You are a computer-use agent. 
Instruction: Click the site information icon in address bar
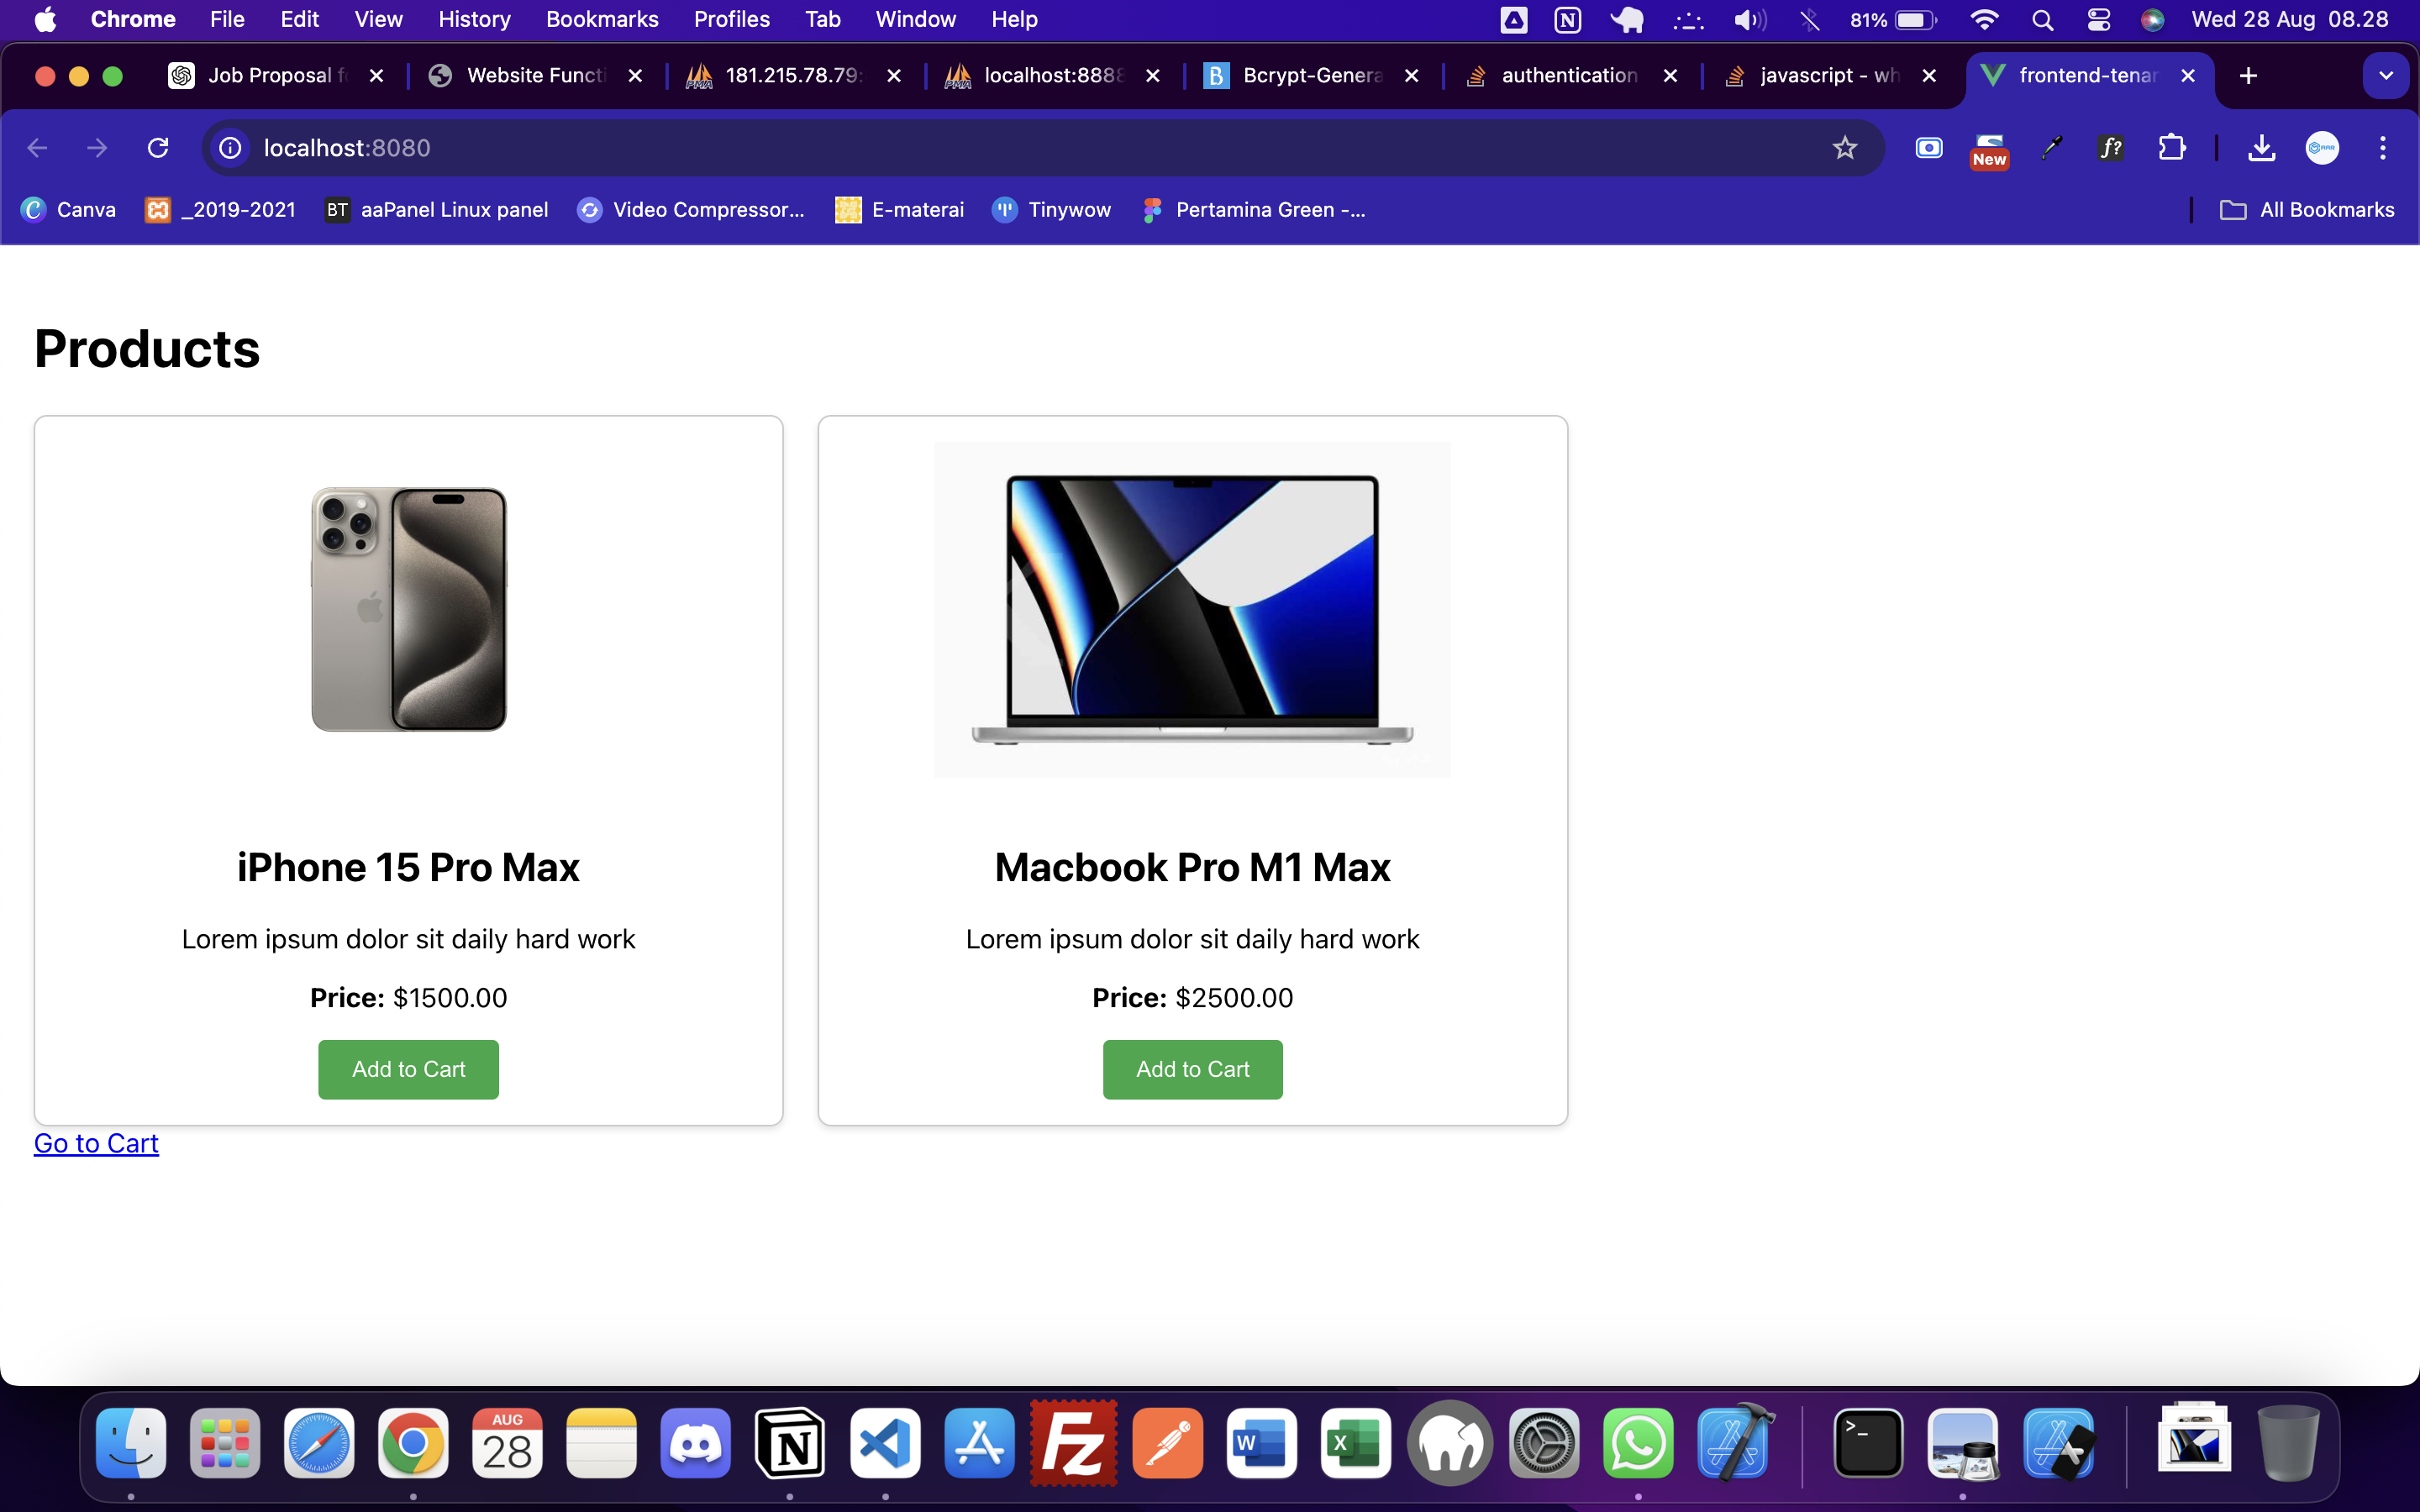230,148
